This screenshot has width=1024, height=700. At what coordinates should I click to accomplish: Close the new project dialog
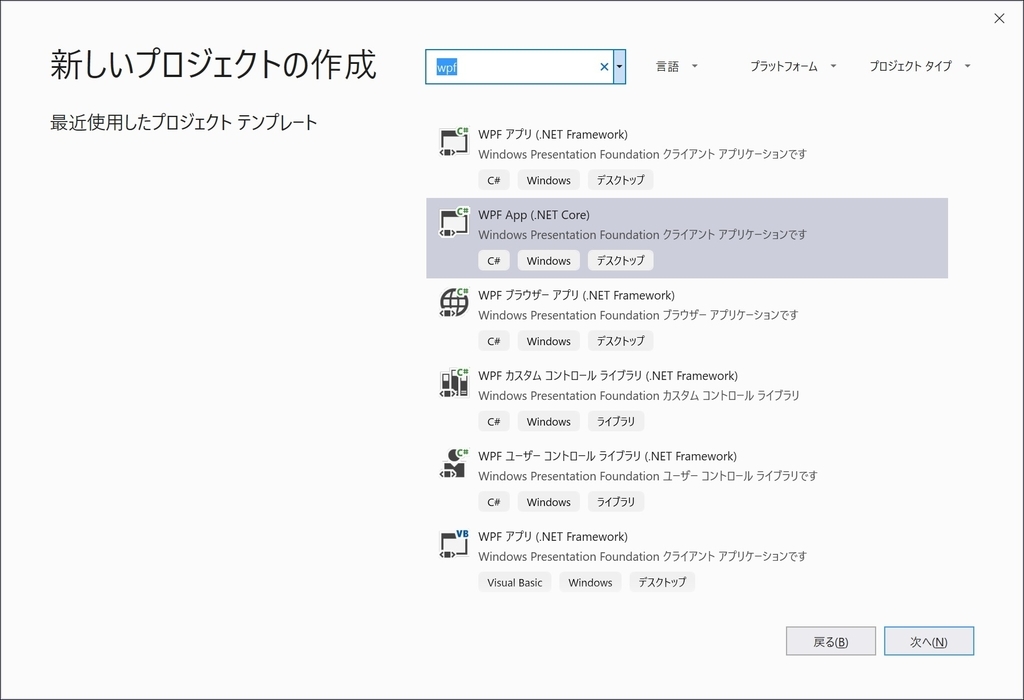pyautogui.click(x=999, y=18)
